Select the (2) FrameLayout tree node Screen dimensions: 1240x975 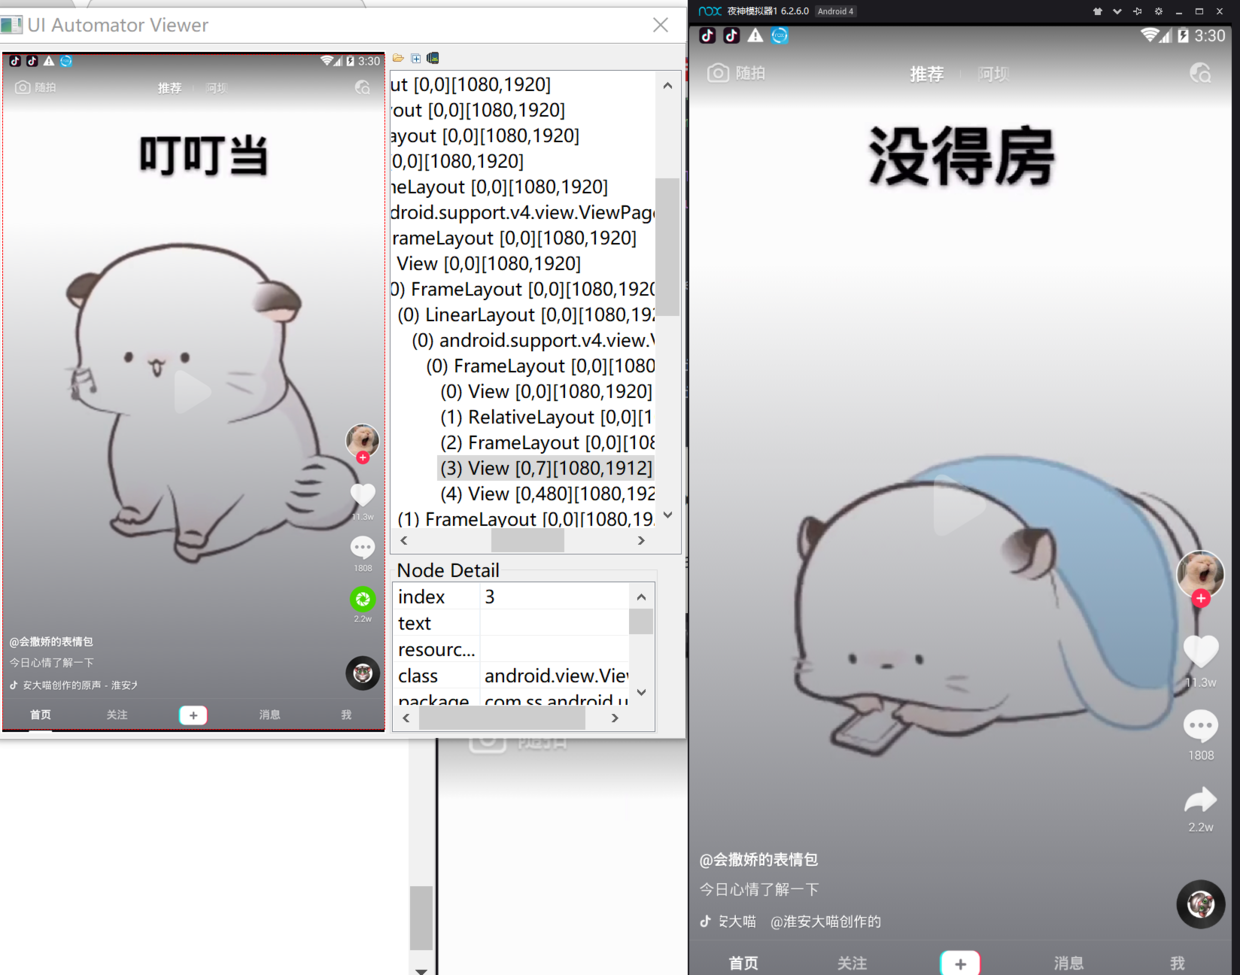point(547,442)
